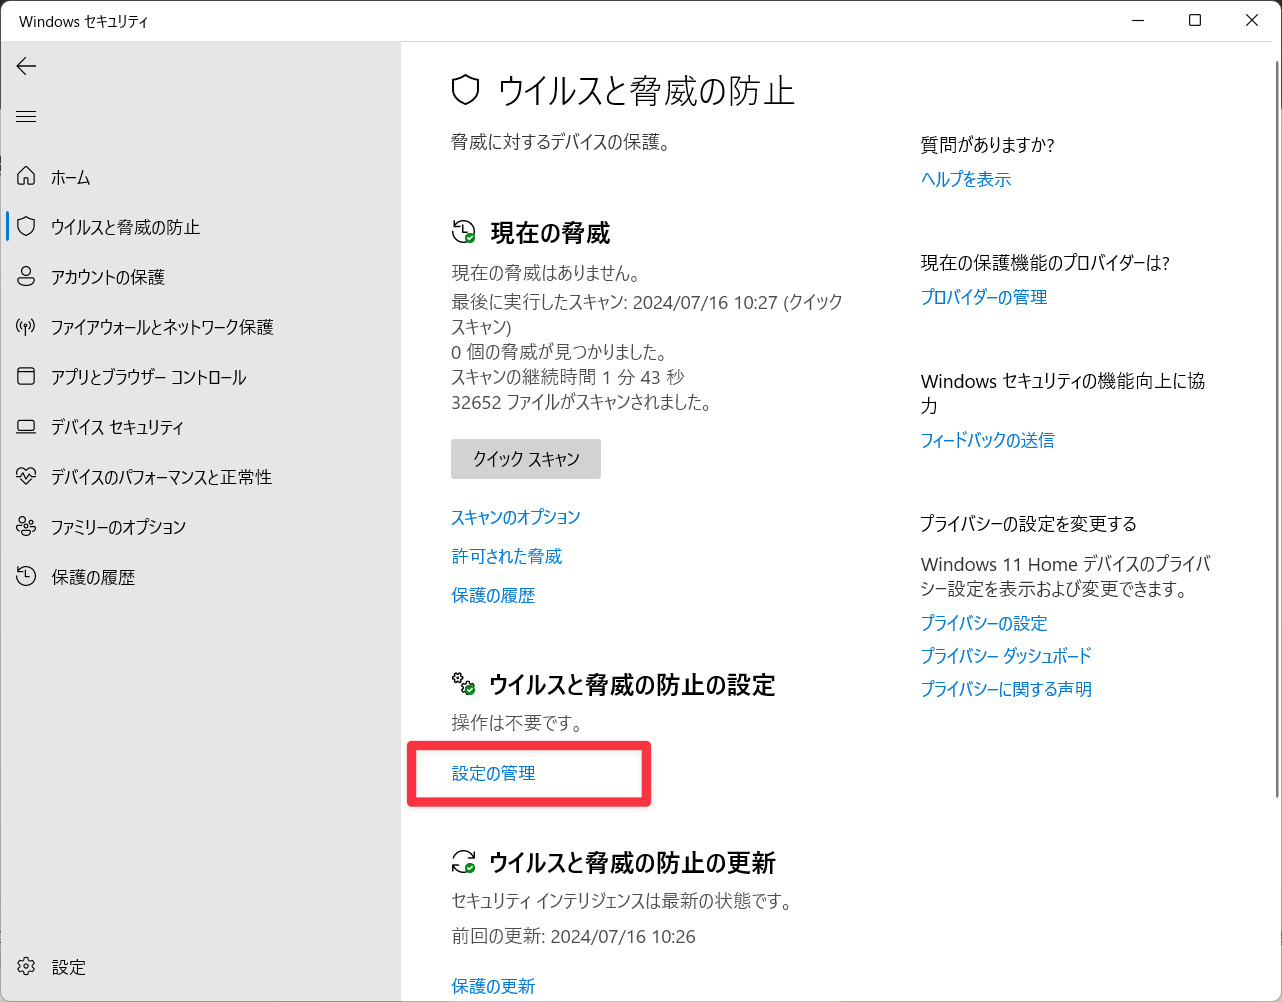This screenshot has width=1282, height=1002.
Task: Open プライバシー ダッシュボード link
Action: click(x=1006, y=656)
